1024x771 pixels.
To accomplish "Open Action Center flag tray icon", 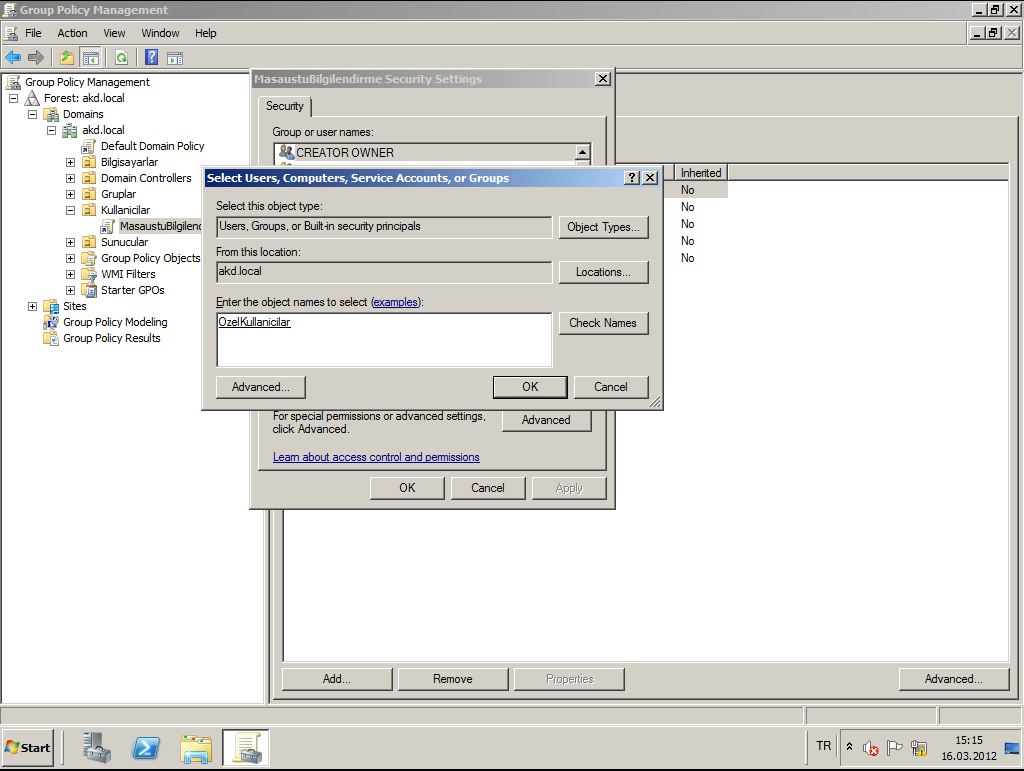I will (895, 747).
